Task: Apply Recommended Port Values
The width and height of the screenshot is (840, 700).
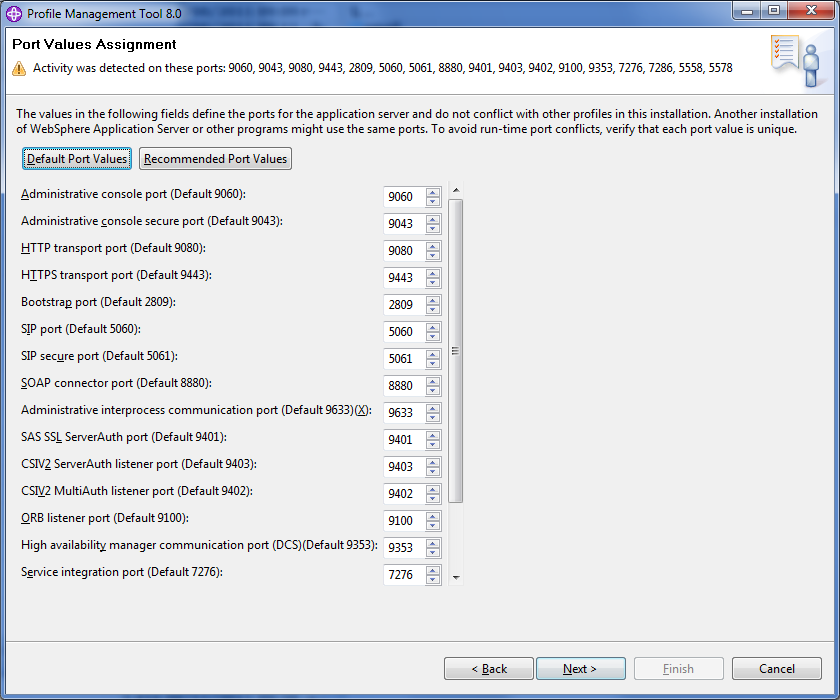Action: coord(215,159)
